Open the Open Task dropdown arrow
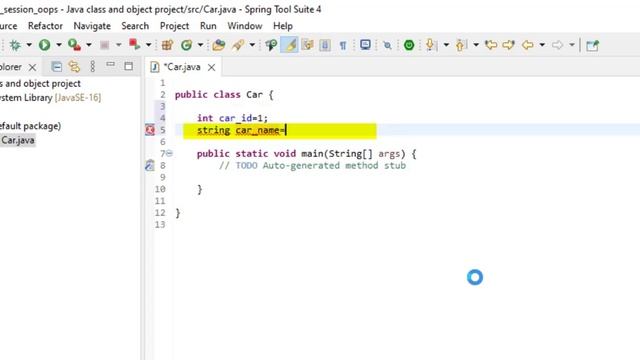The width and height of the screenshot is (640, 360). [x=252, y=45]
